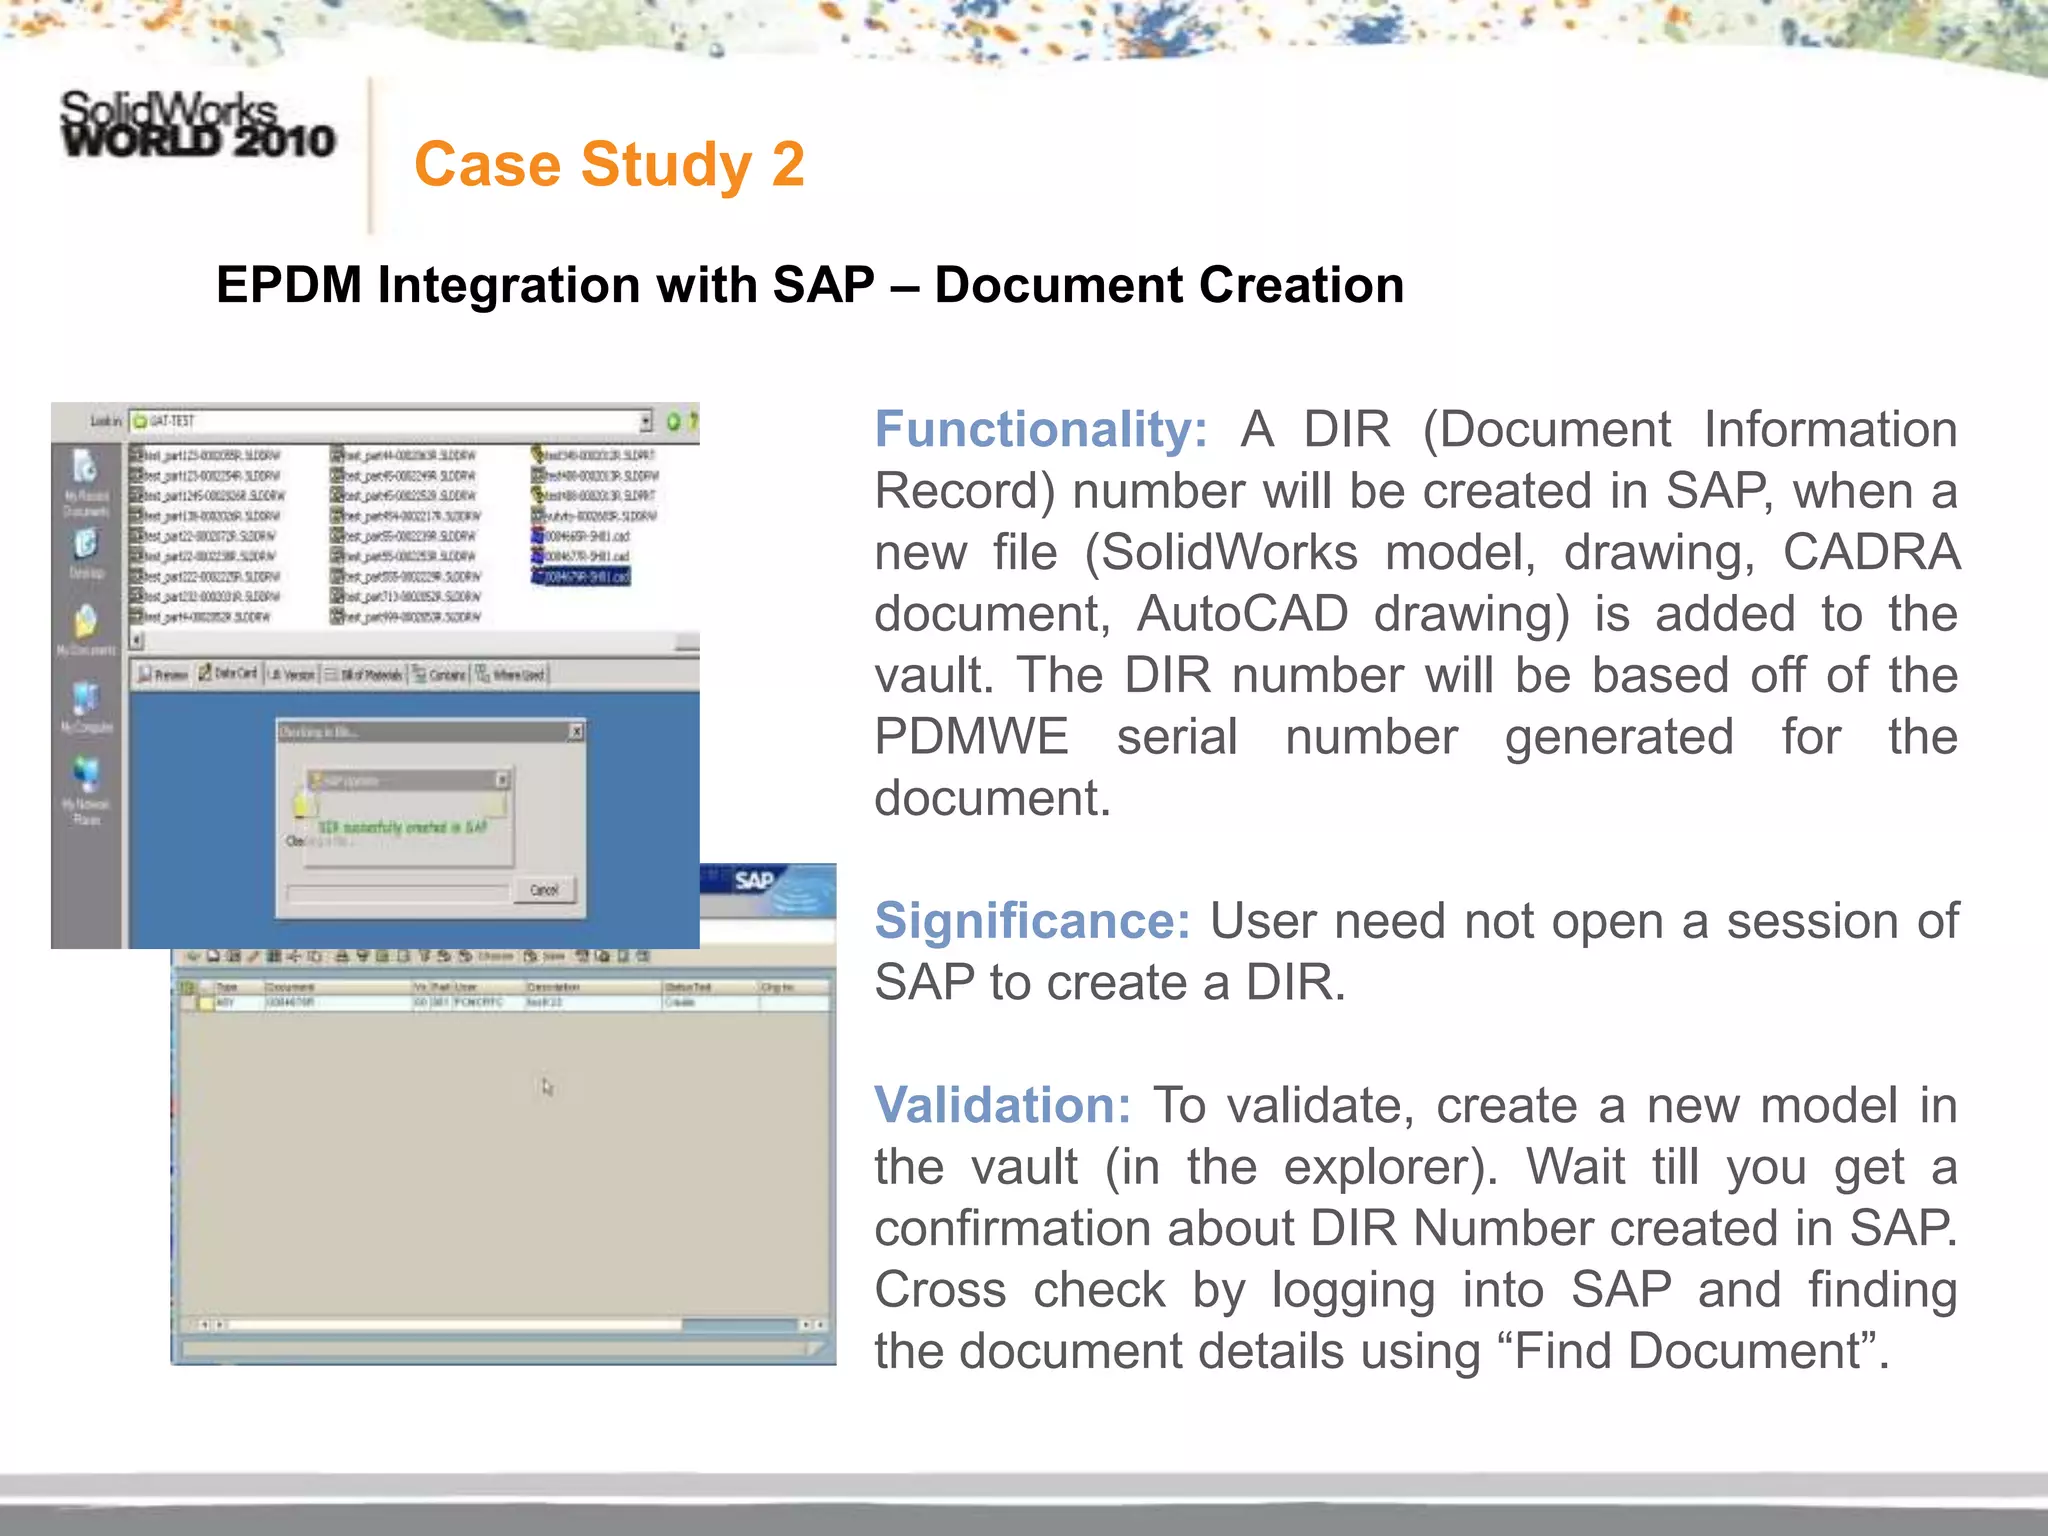Click the Status Text column header
The height and width of the screenshot is (1536, 2048).
(x=711, y=987)
